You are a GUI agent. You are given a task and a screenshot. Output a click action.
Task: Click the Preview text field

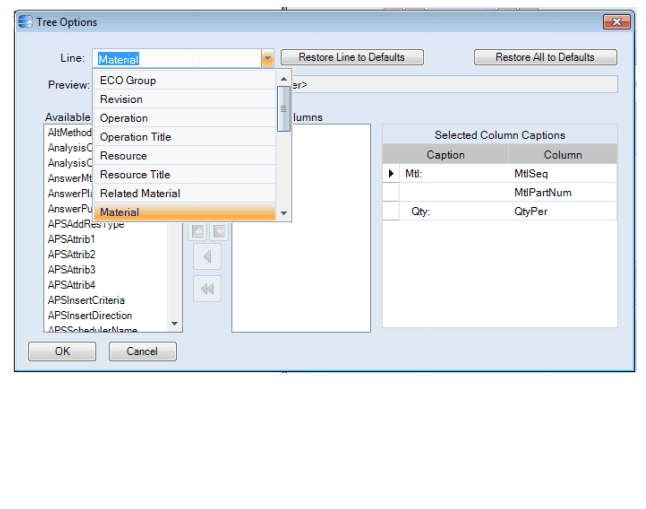454,84
